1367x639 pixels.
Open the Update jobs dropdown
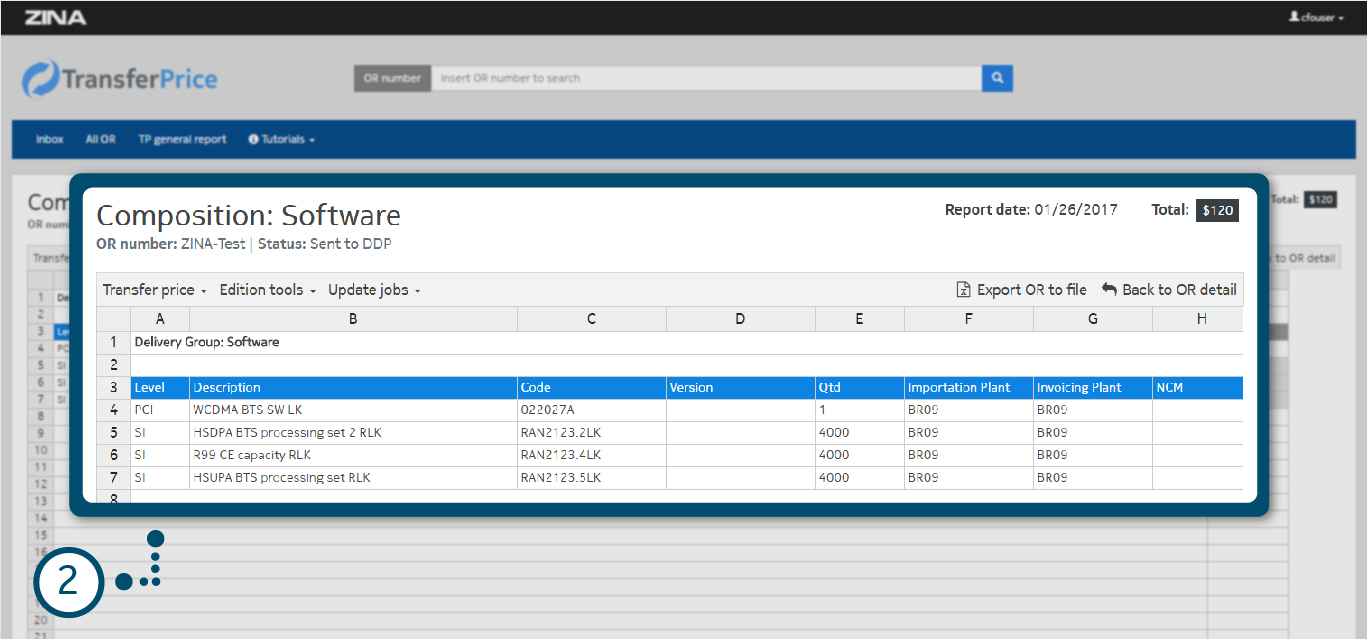[x=374, y=290]
